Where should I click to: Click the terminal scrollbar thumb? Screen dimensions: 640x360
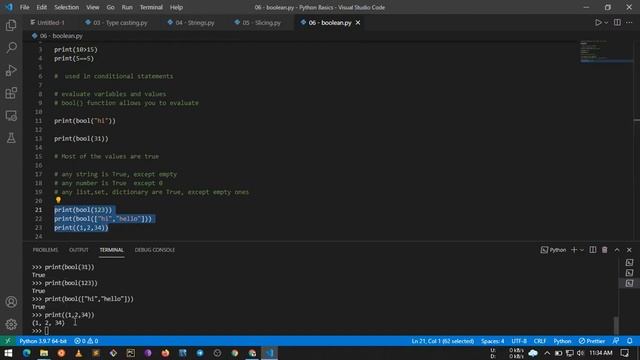pyautogui.click(x=616, y=326)
